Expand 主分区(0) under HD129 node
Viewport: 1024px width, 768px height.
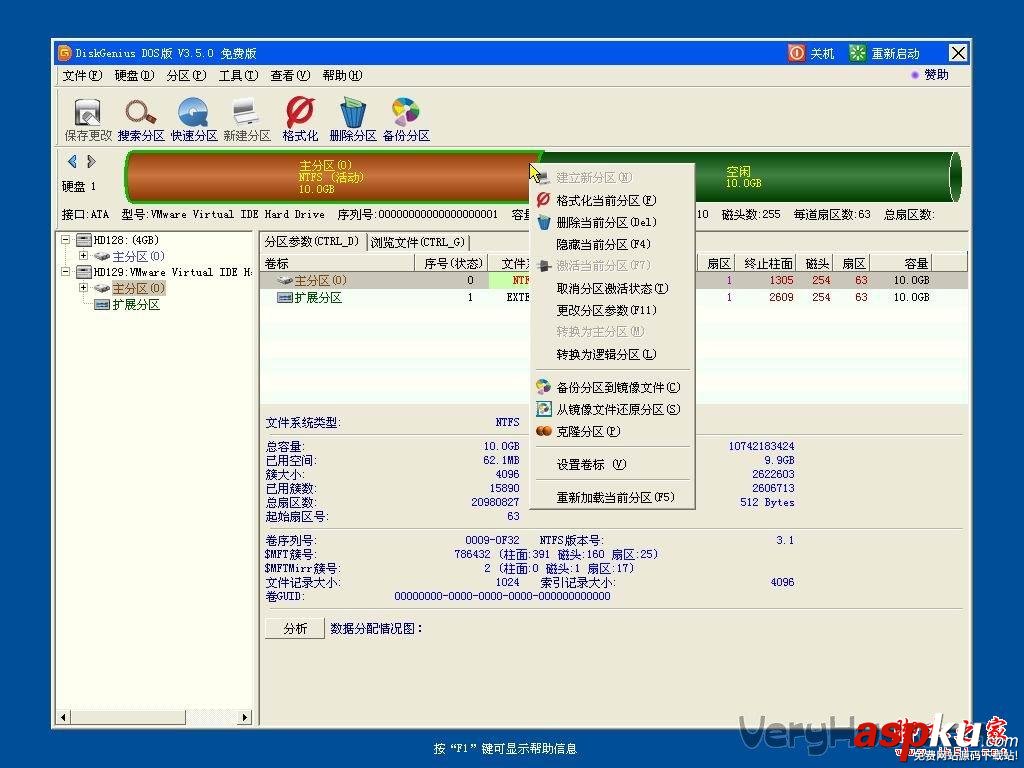point(84,289)
